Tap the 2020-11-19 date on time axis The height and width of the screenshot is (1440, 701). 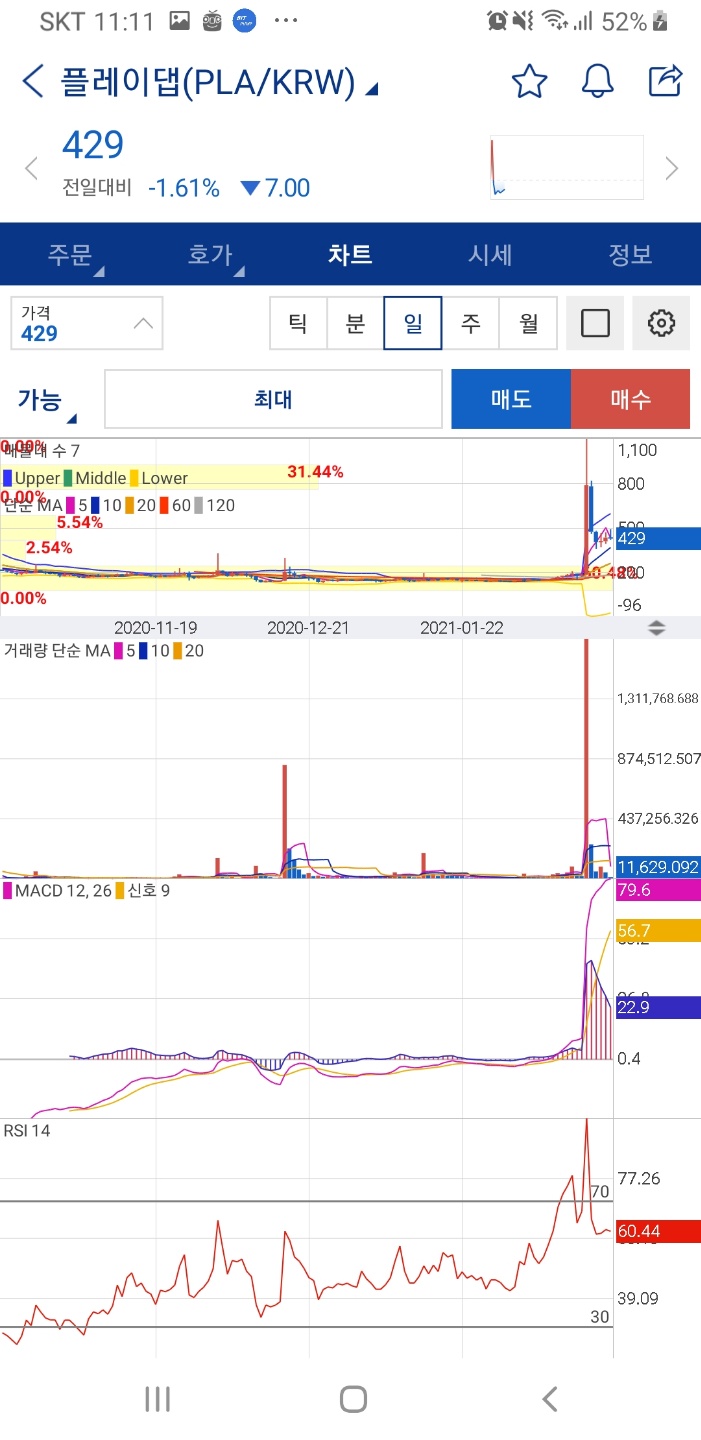(x=155, y=628)
